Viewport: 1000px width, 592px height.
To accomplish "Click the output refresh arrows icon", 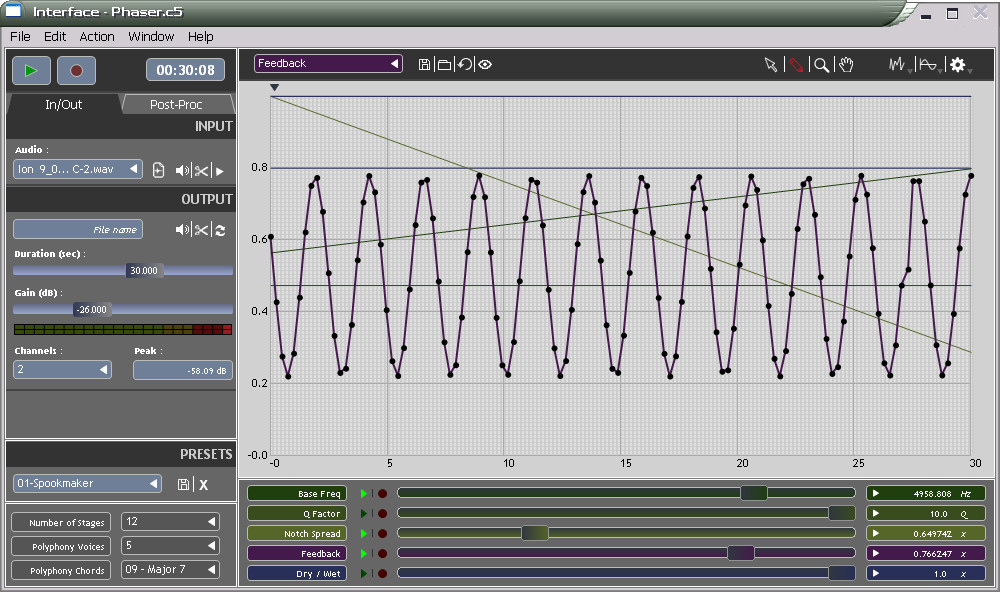I will point(221,230).
